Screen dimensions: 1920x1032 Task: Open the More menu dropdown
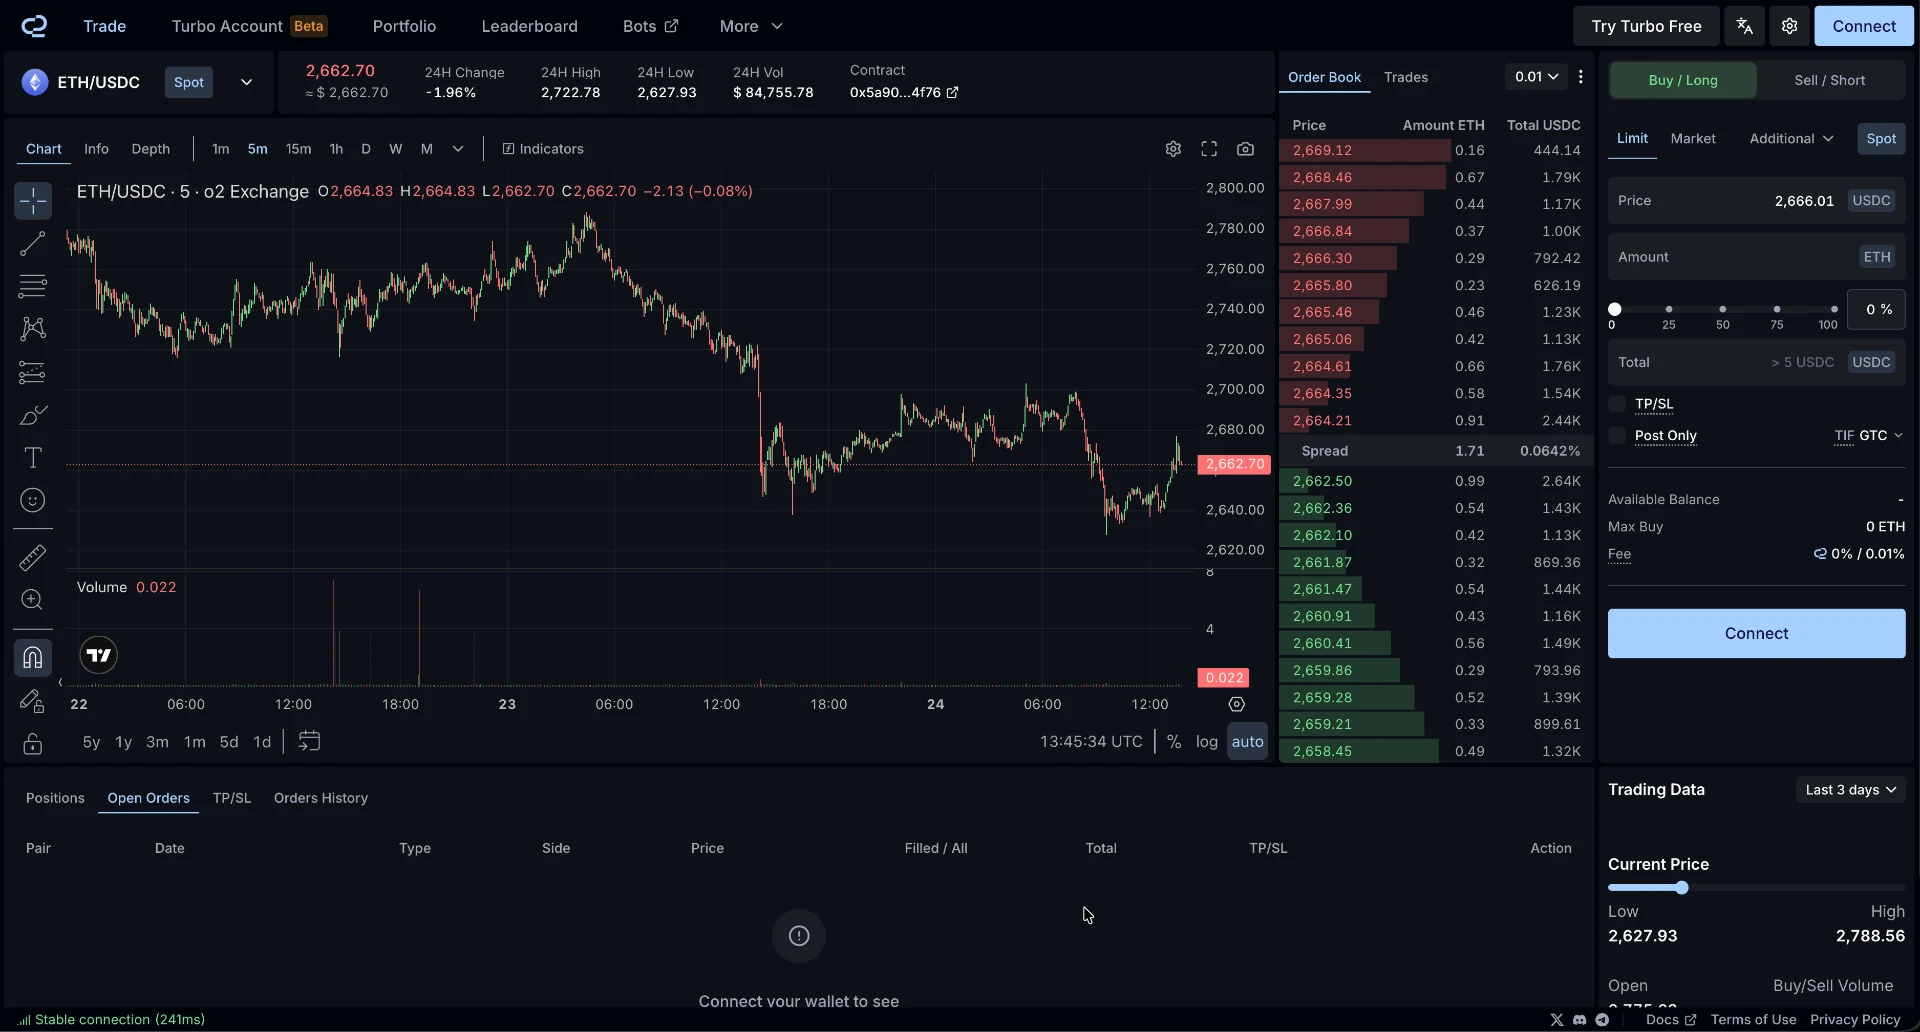pyautogui.click(x=751, y=26)
